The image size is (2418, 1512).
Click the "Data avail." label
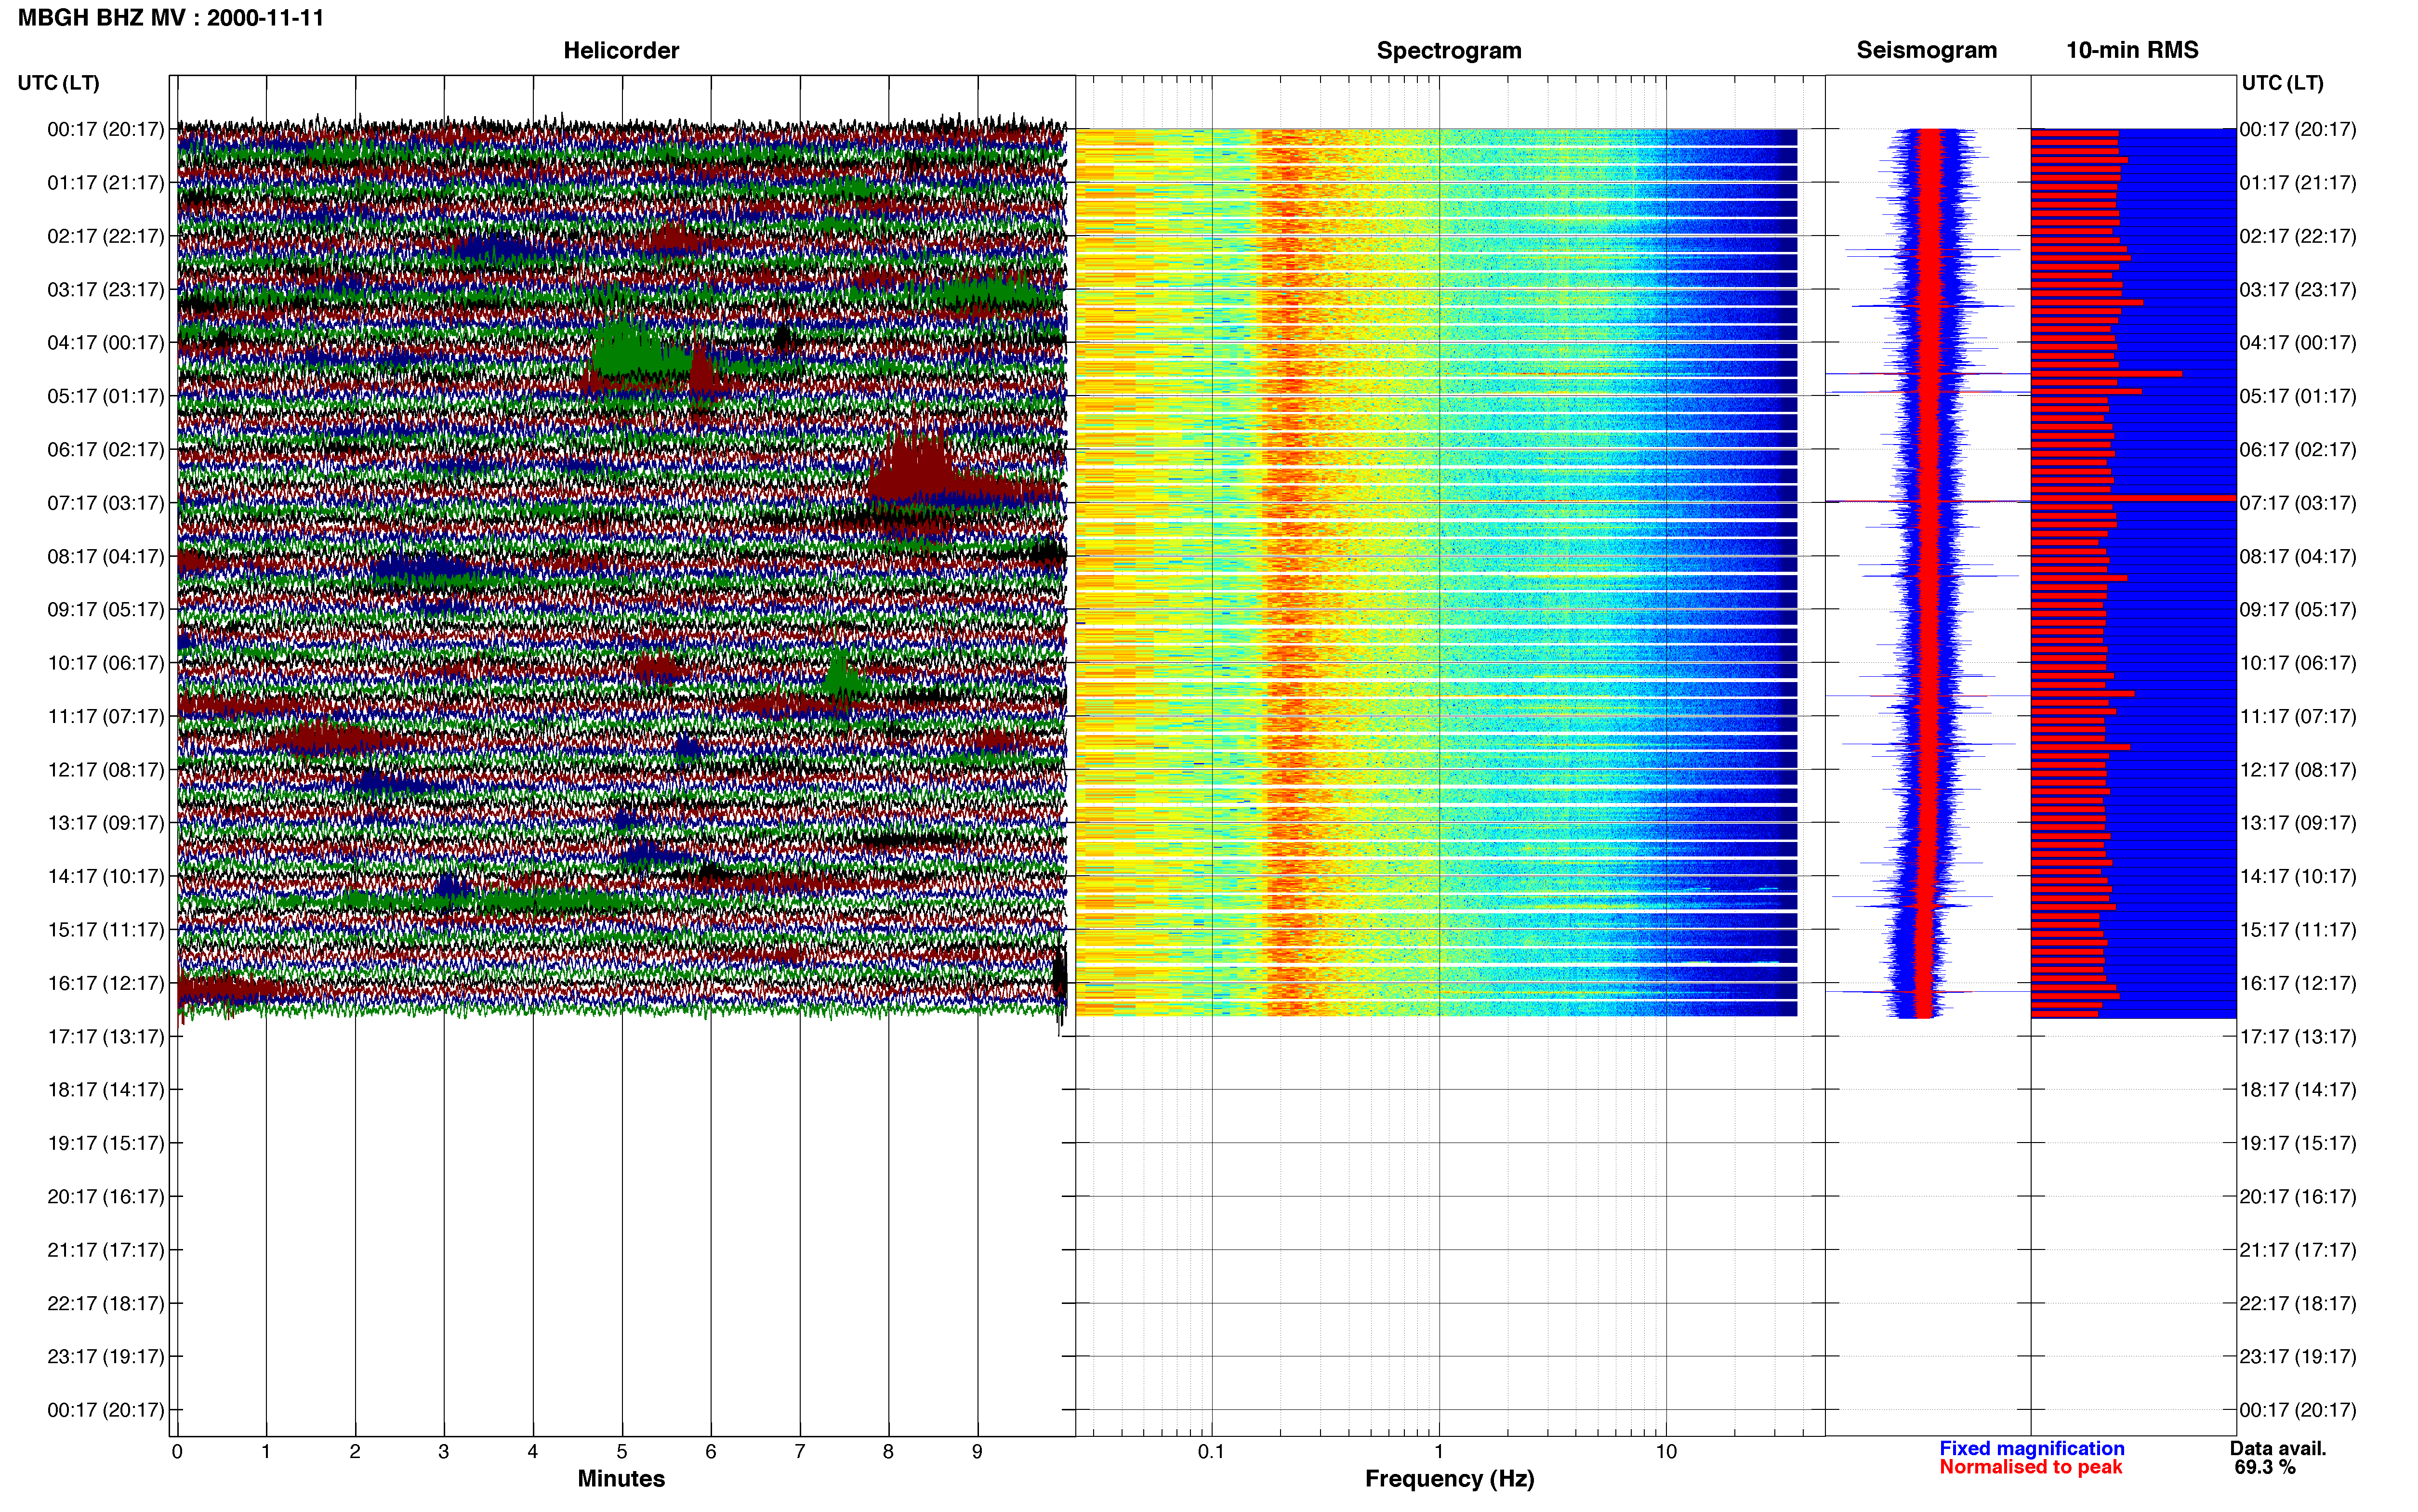2278,1448
